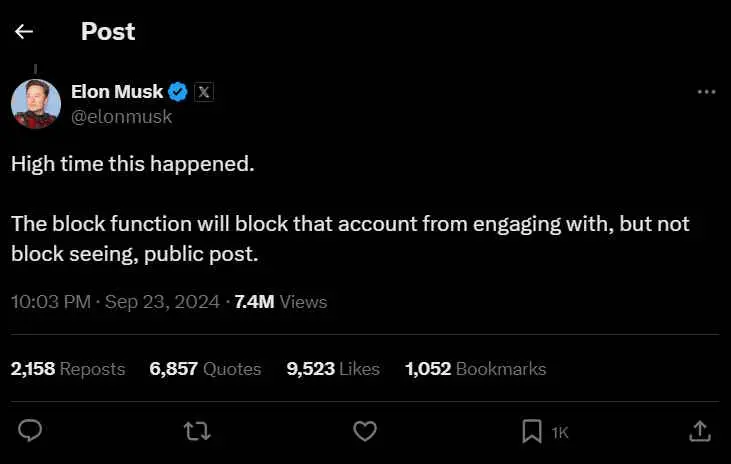Open Elon Musk's profile picture
The height and width of the screenshot is (464, 731).
click(36, 104)
